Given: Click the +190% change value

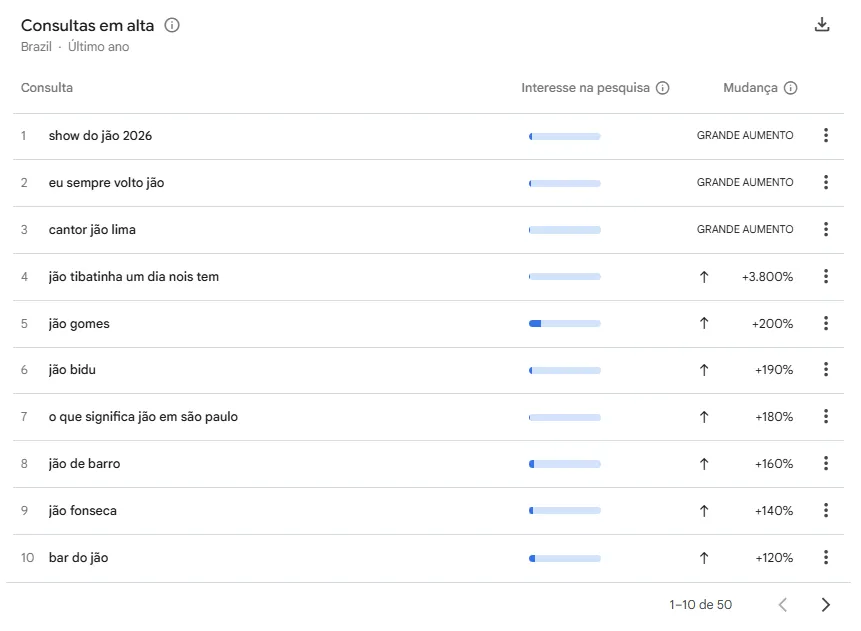Looking at the screenshot, I should pos(774,370).
